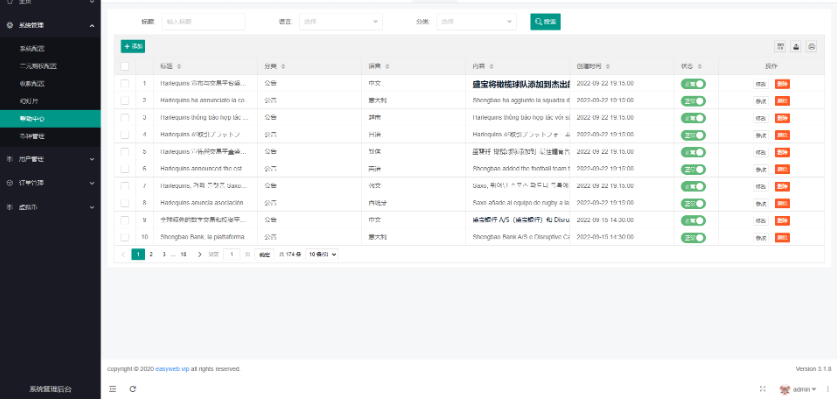Toggle status switch for row 6 English entry
Viewport: 837px width, 399px height.
(693, 169)
